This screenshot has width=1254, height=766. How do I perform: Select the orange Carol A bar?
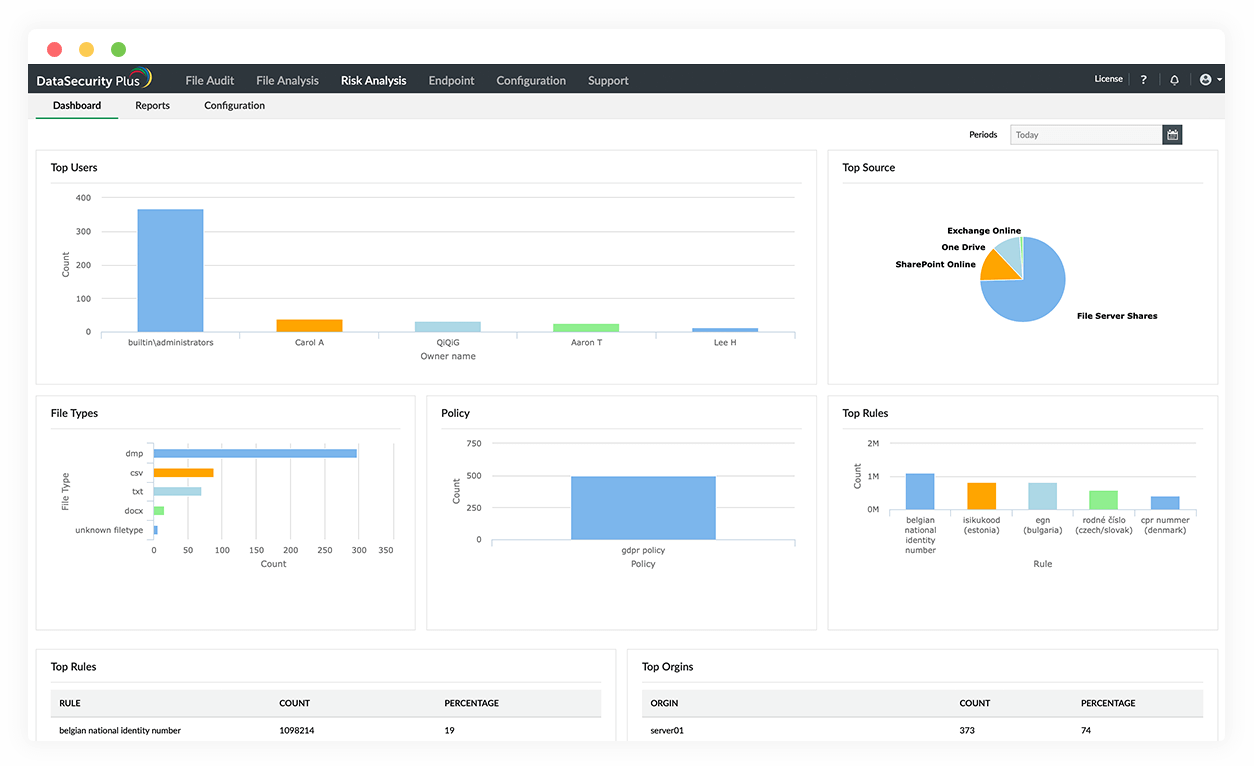[x=309, y=325]
